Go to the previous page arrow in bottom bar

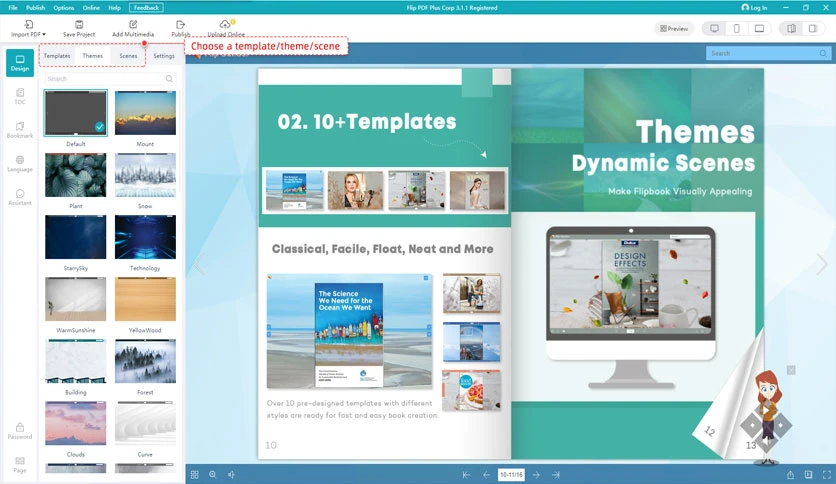486,474
